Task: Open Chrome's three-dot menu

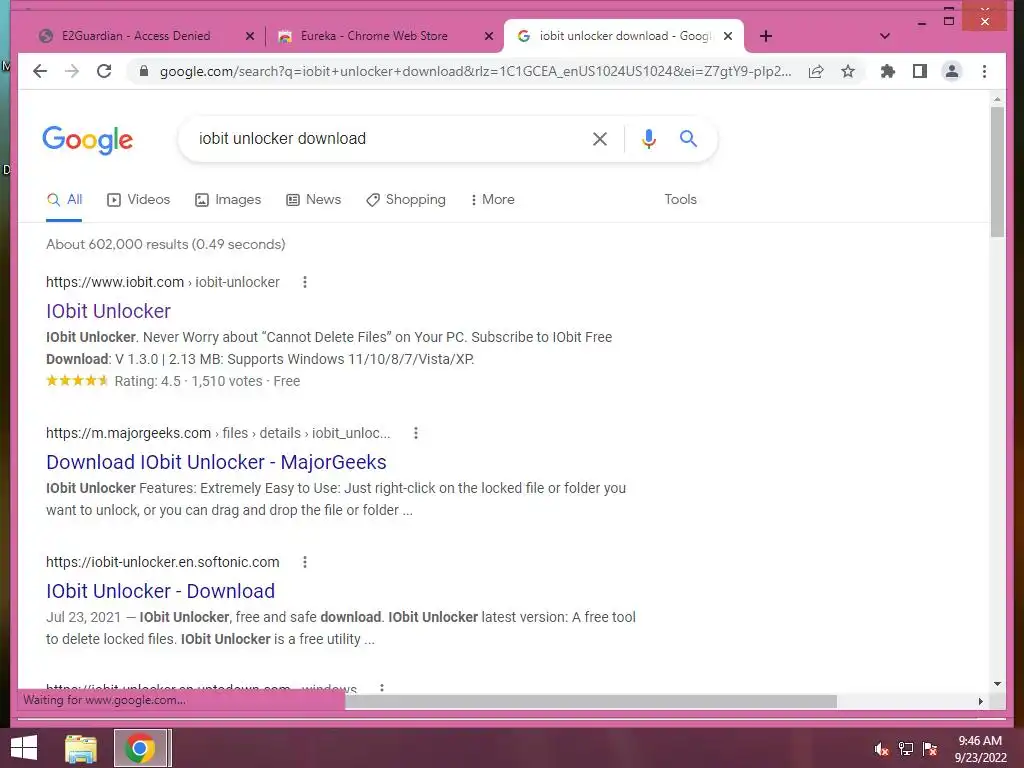Action: point(984,71)
